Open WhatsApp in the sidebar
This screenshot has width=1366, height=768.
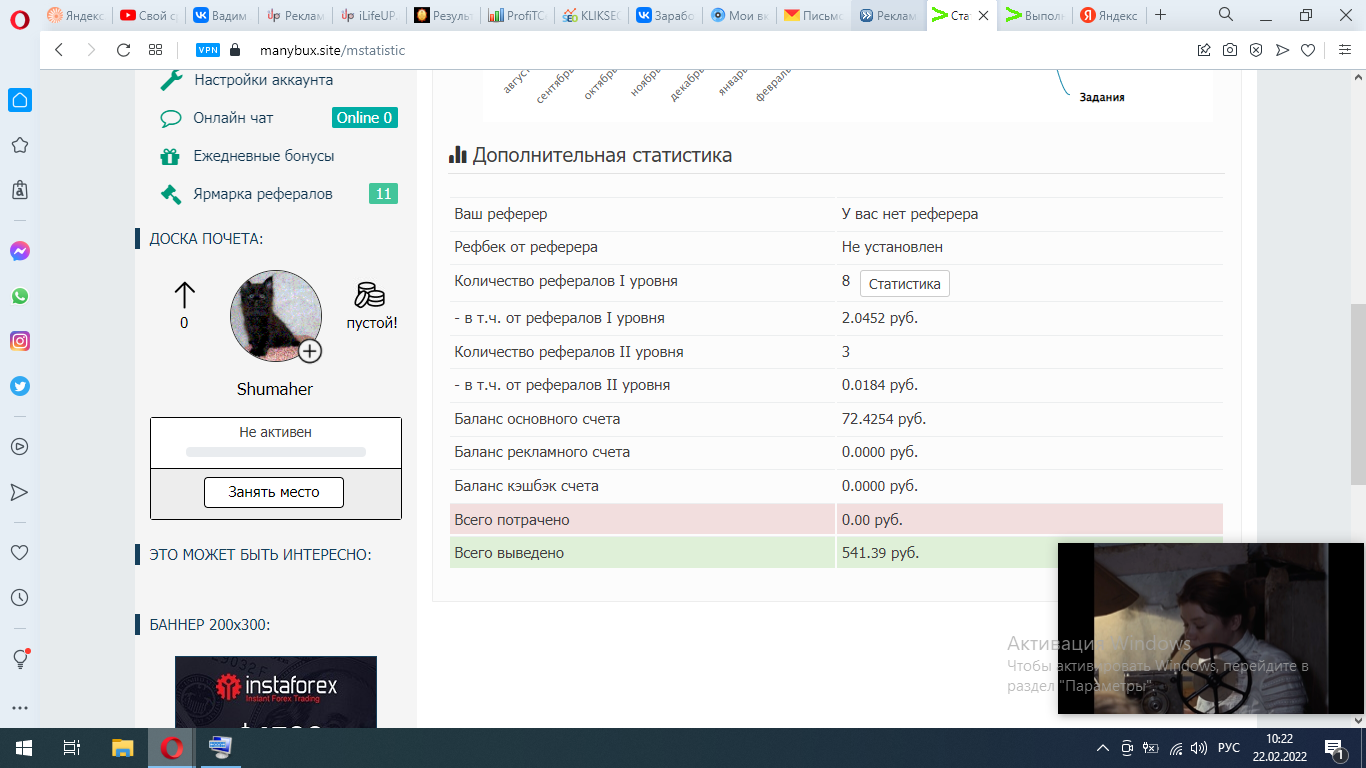coord(19,297)
